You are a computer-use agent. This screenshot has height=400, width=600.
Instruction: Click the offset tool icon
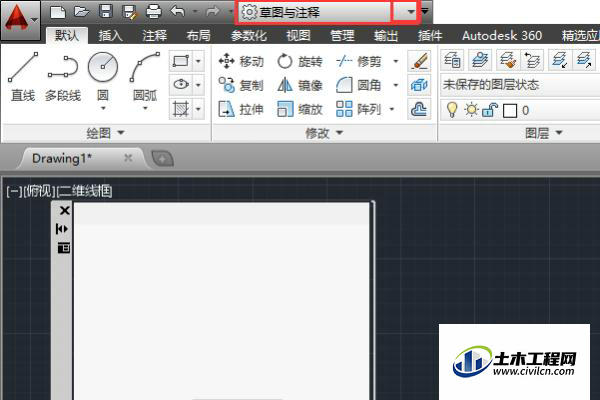(x=419, y=109)
